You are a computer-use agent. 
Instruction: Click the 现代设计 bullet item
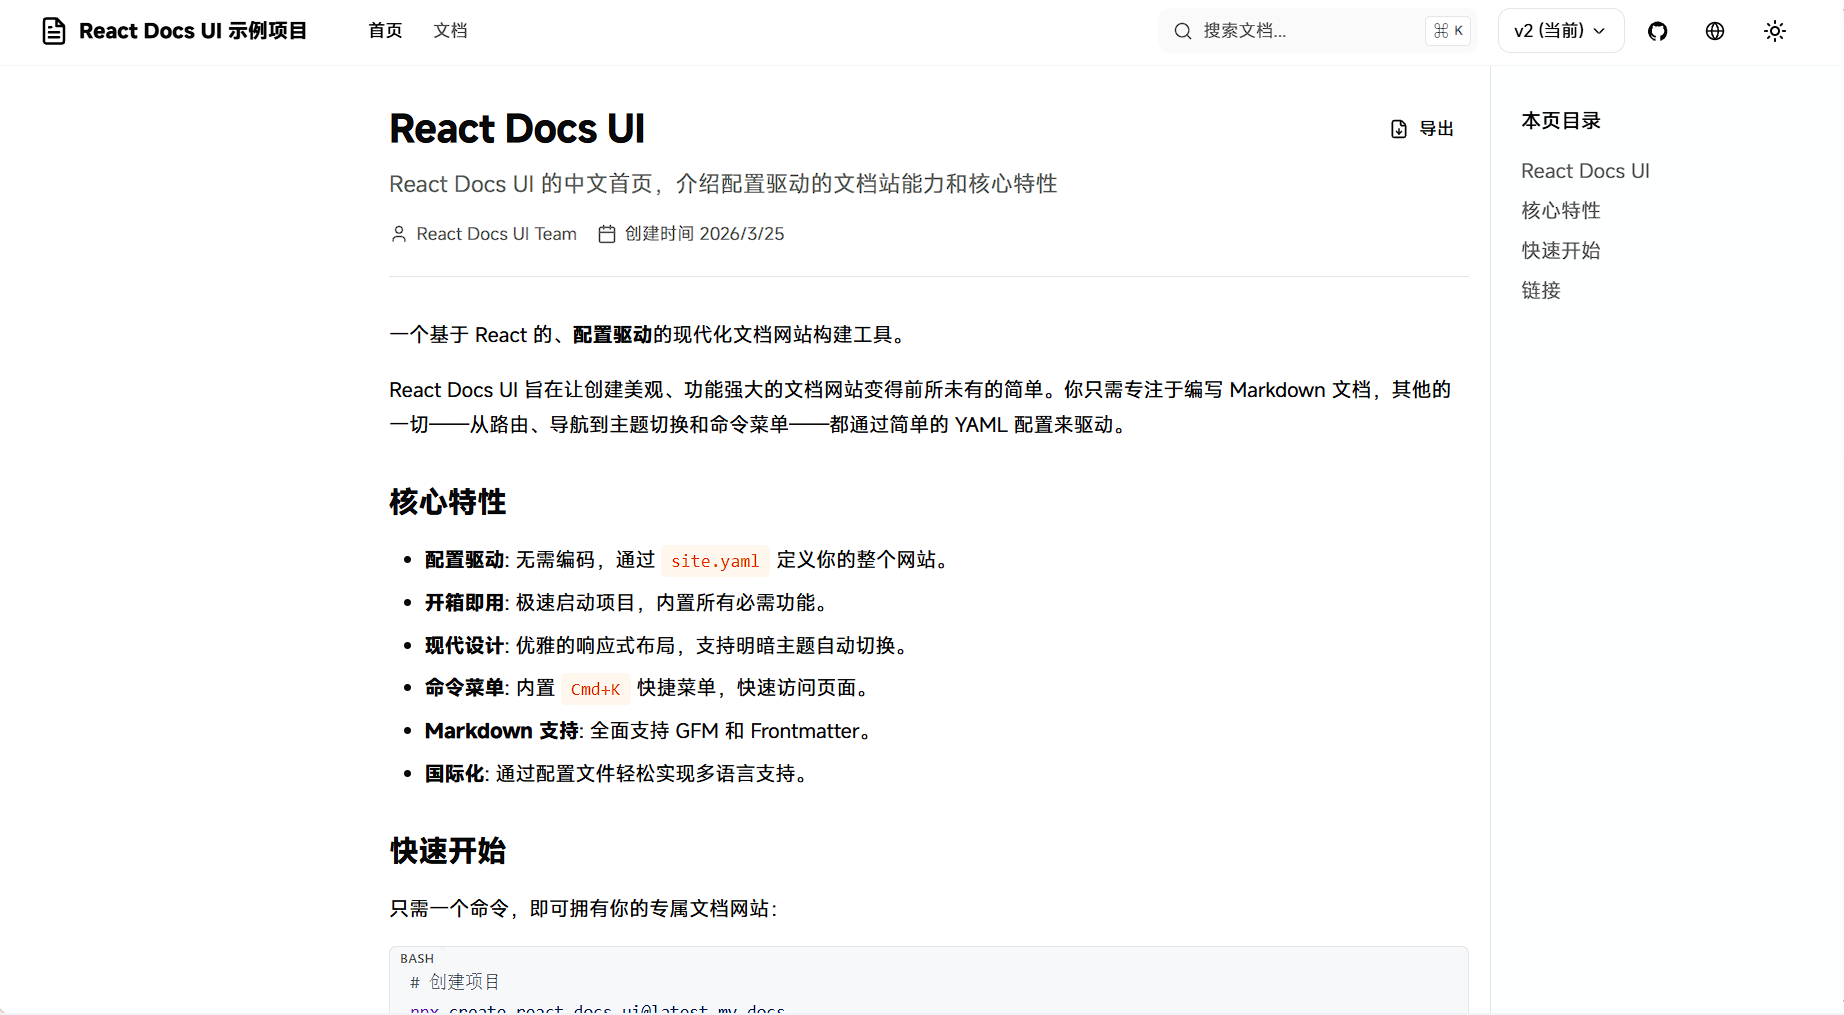coord(666,646)
